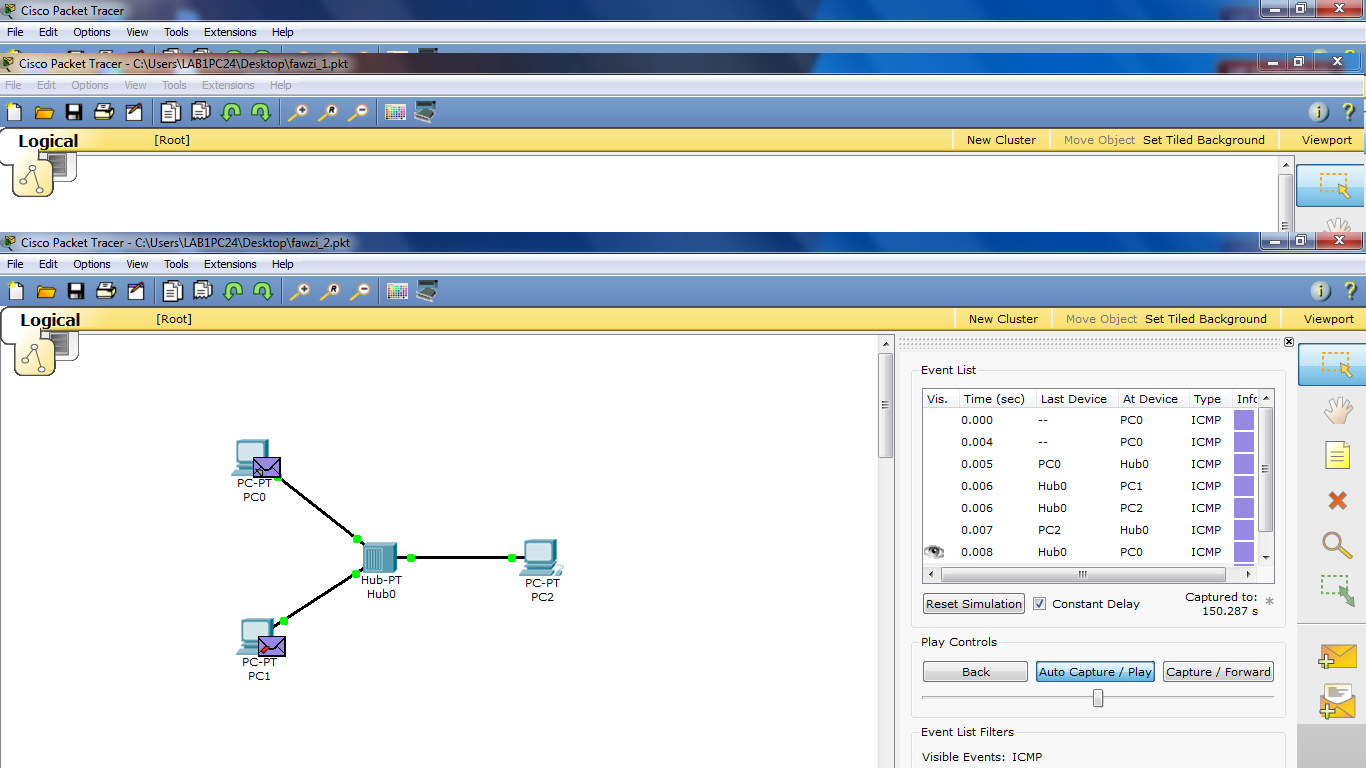Click the play speed slider handle

[1098, 698]
